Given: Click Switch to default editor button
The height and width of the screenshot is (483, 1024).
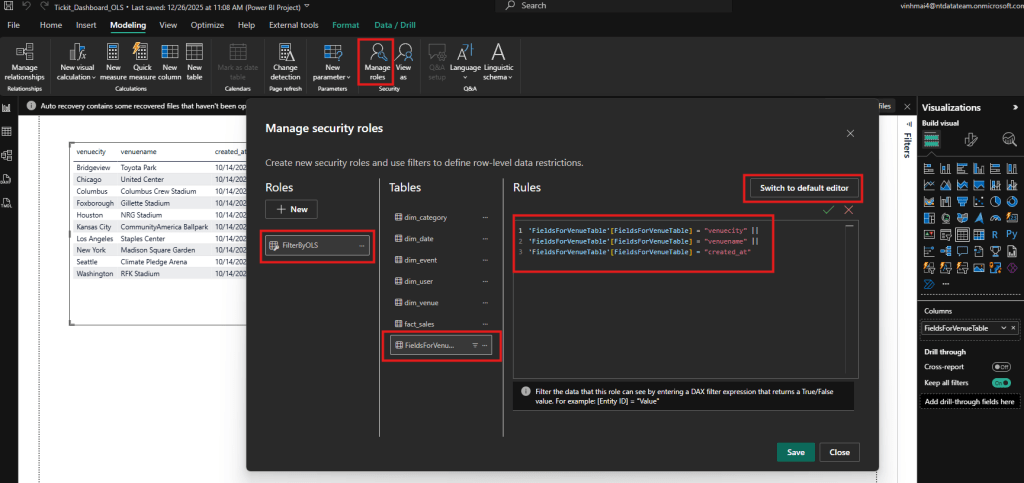Looking at the screenshot, I should [803, 188].
